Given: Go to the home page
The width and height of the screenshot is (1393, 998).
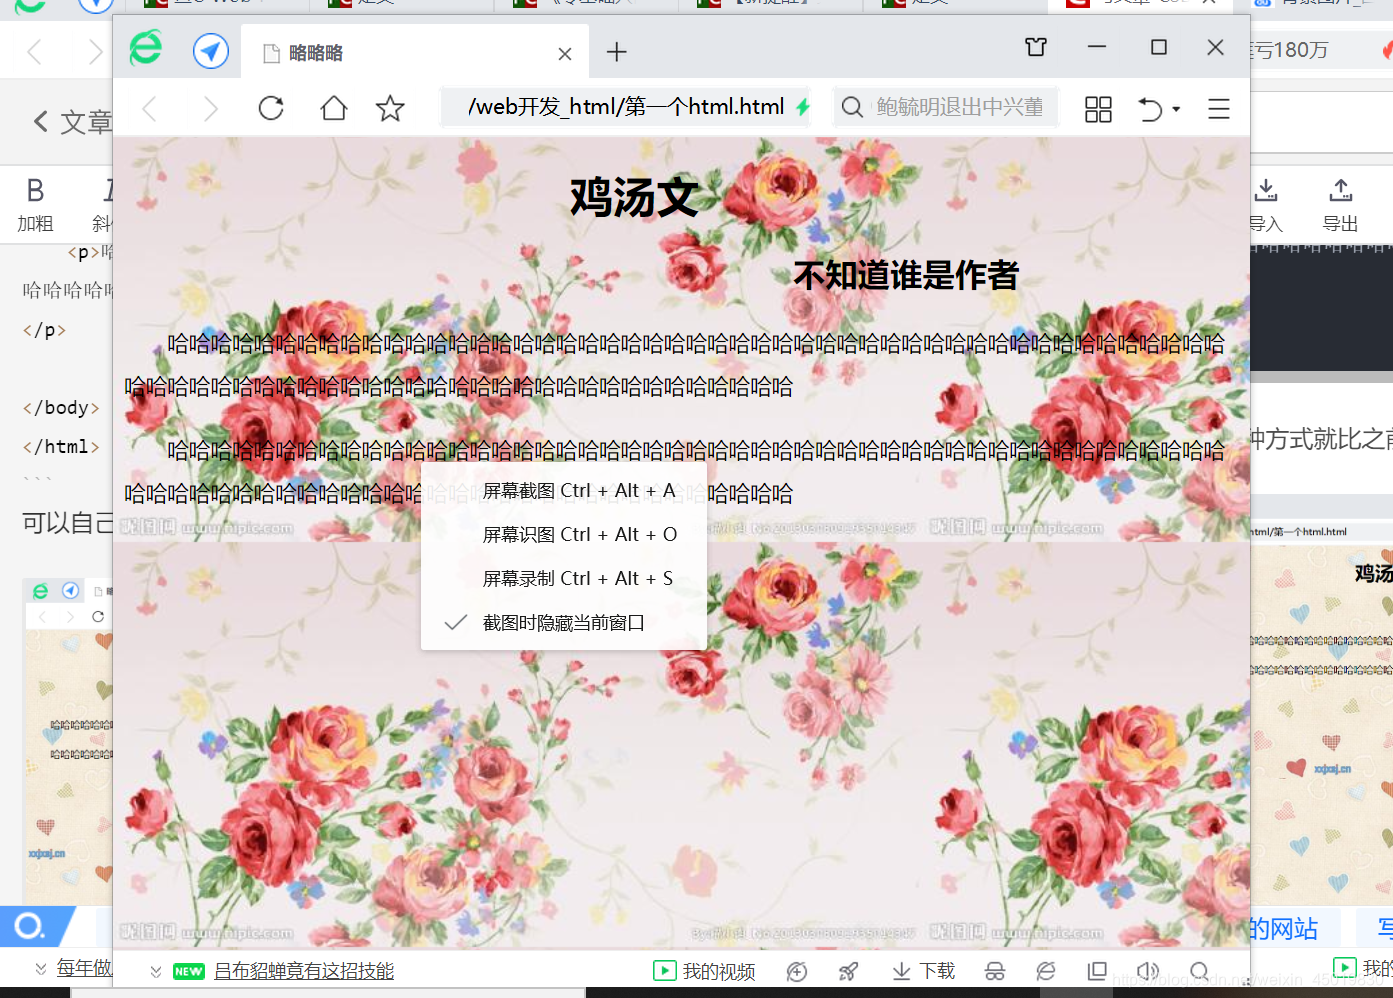Looking at the screenshot, I should point(334,108).
